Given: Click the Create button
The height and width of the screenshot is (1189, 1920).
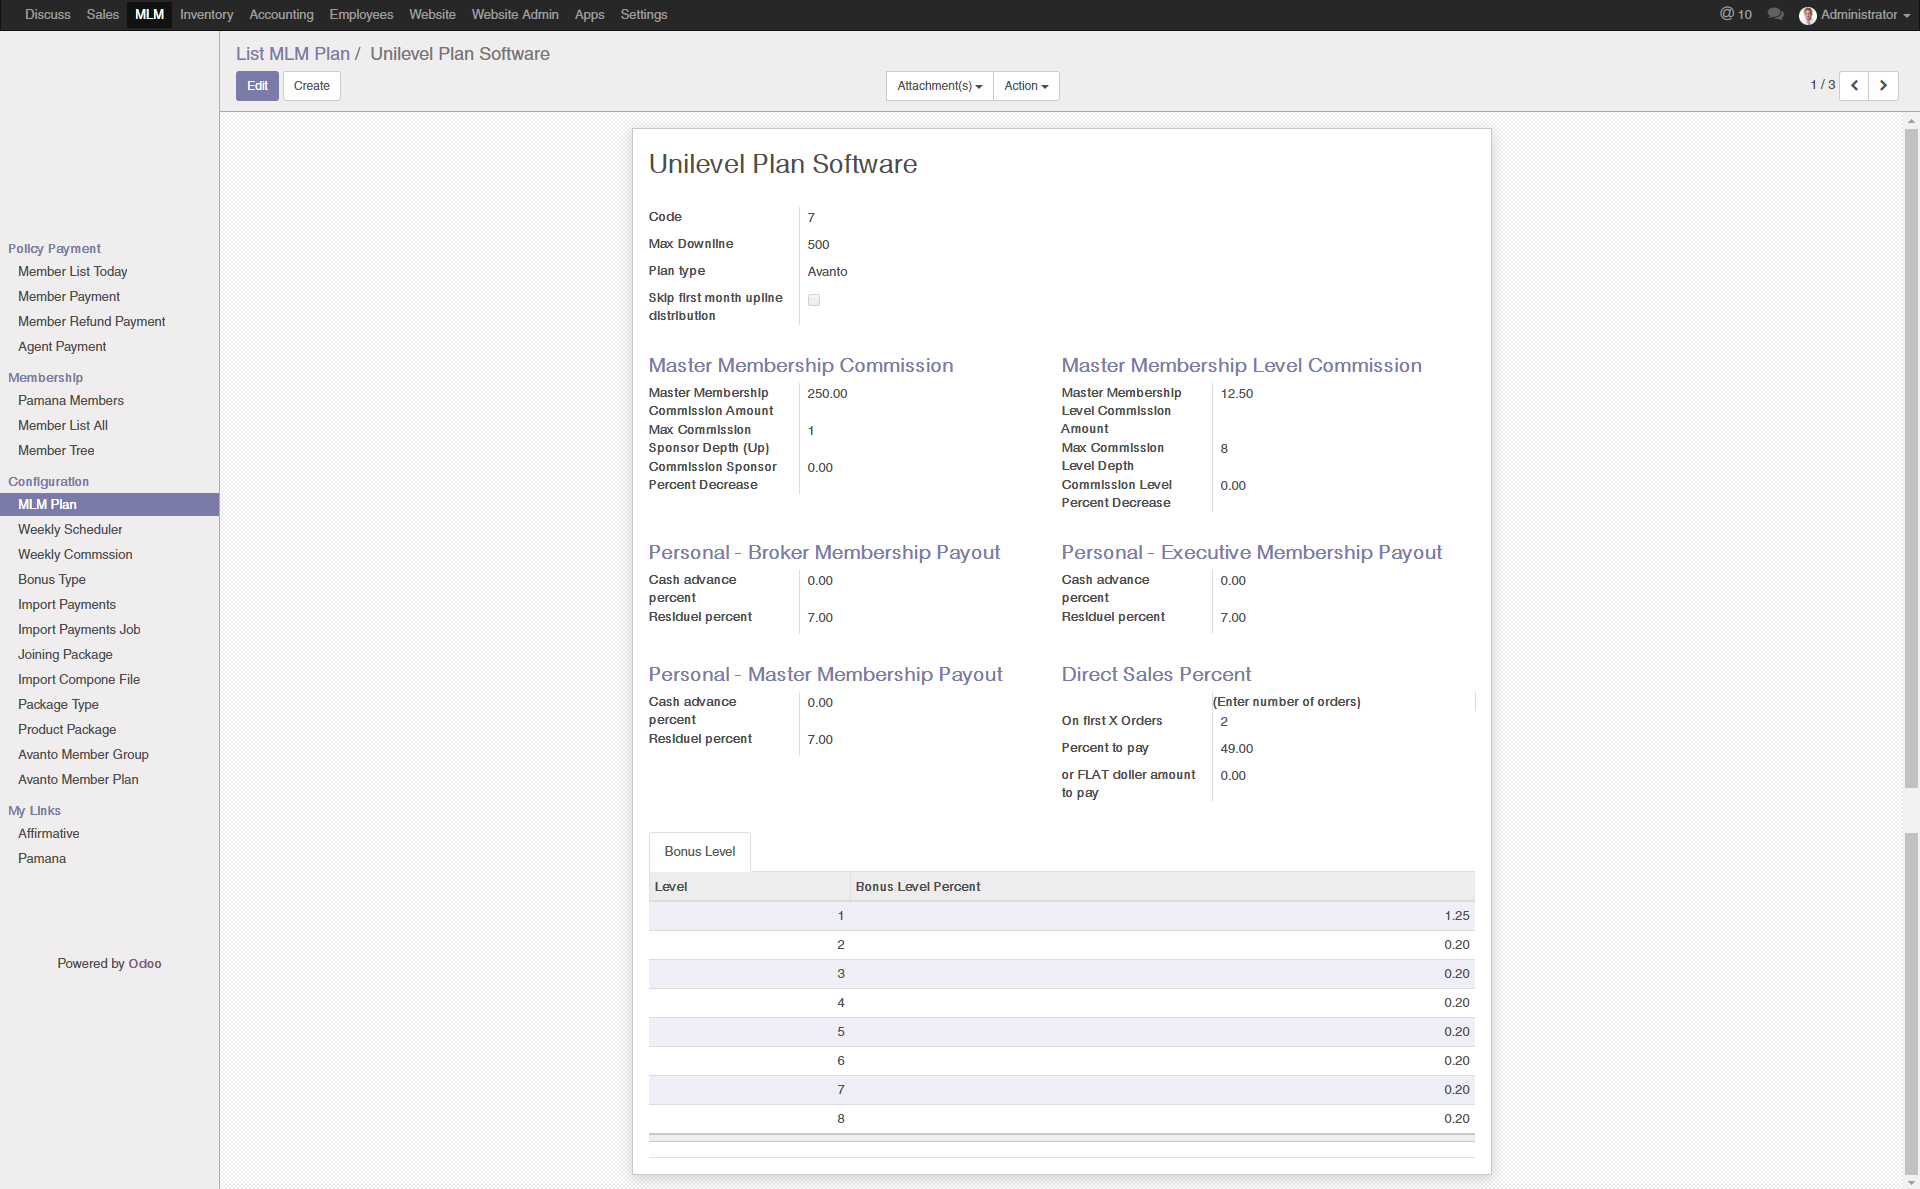Looking at the screenshot, I should (x=311, y=86).
